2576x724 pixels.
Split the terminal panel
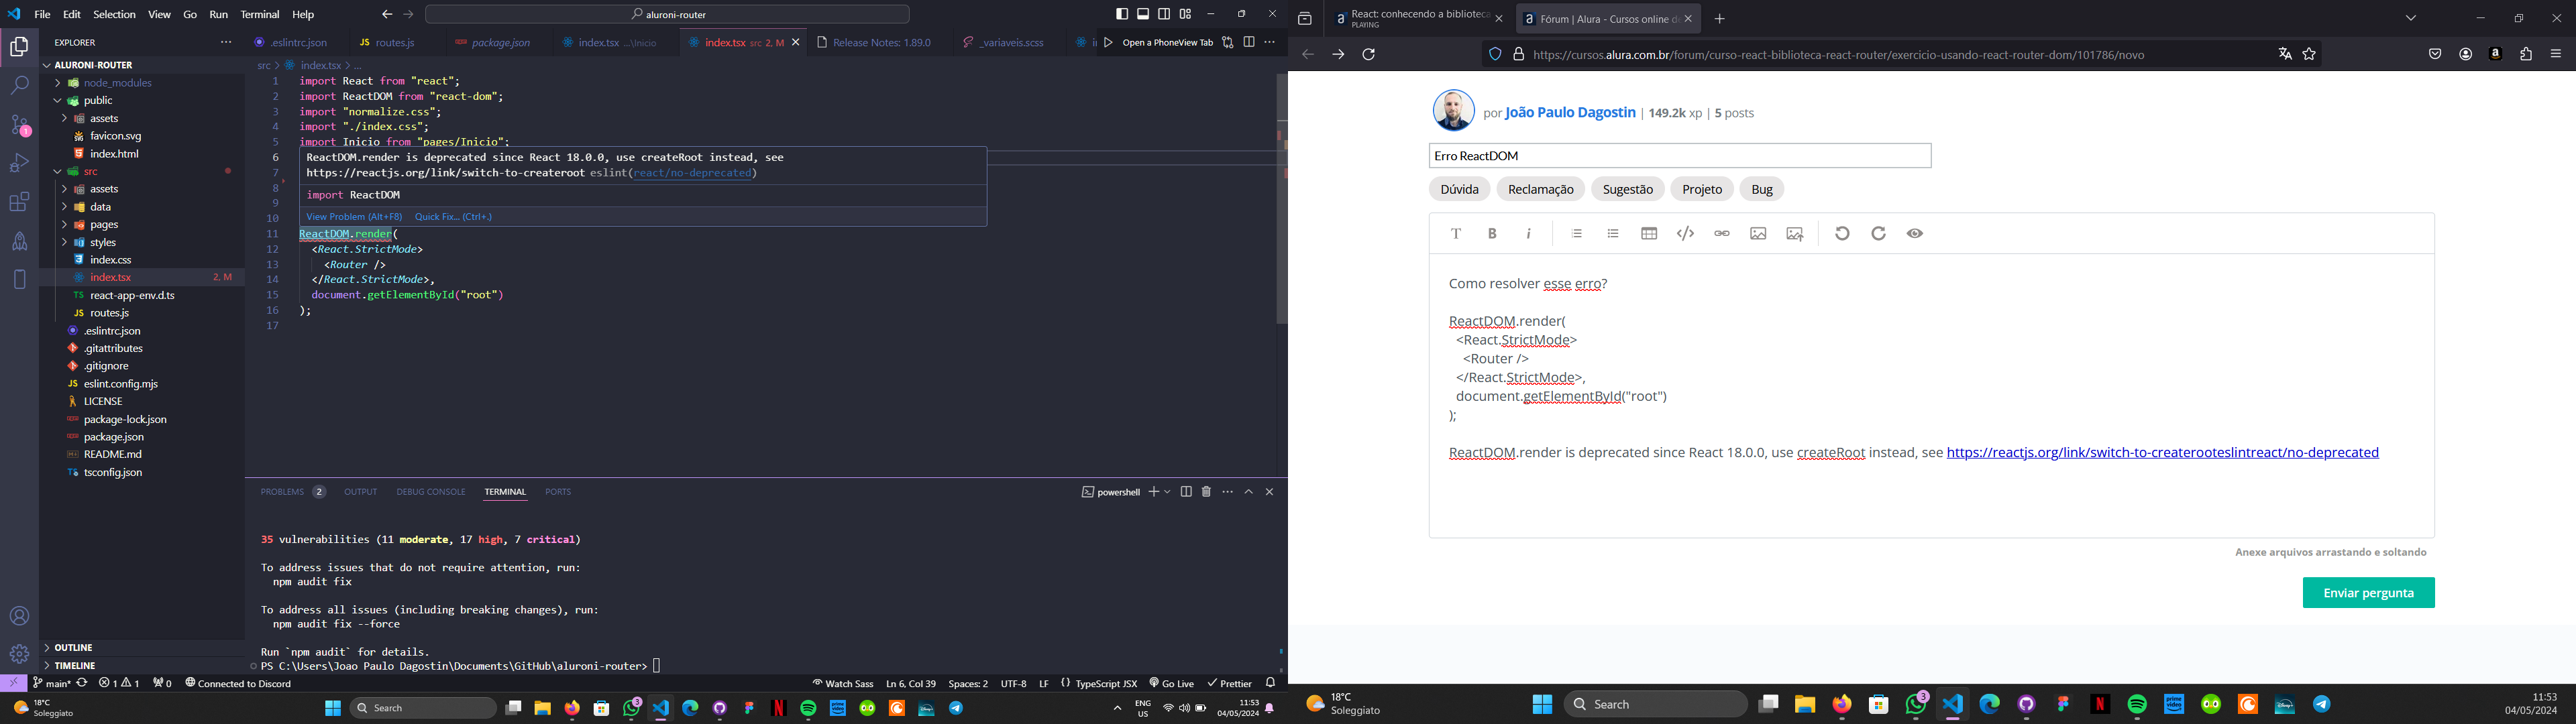tap(1186, 492)
